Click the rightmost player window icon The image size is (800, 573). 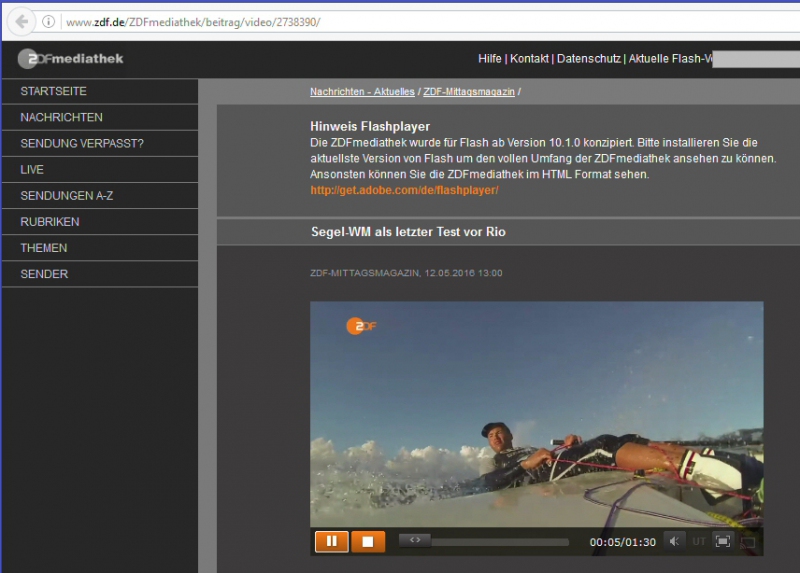tap(748, 542)
